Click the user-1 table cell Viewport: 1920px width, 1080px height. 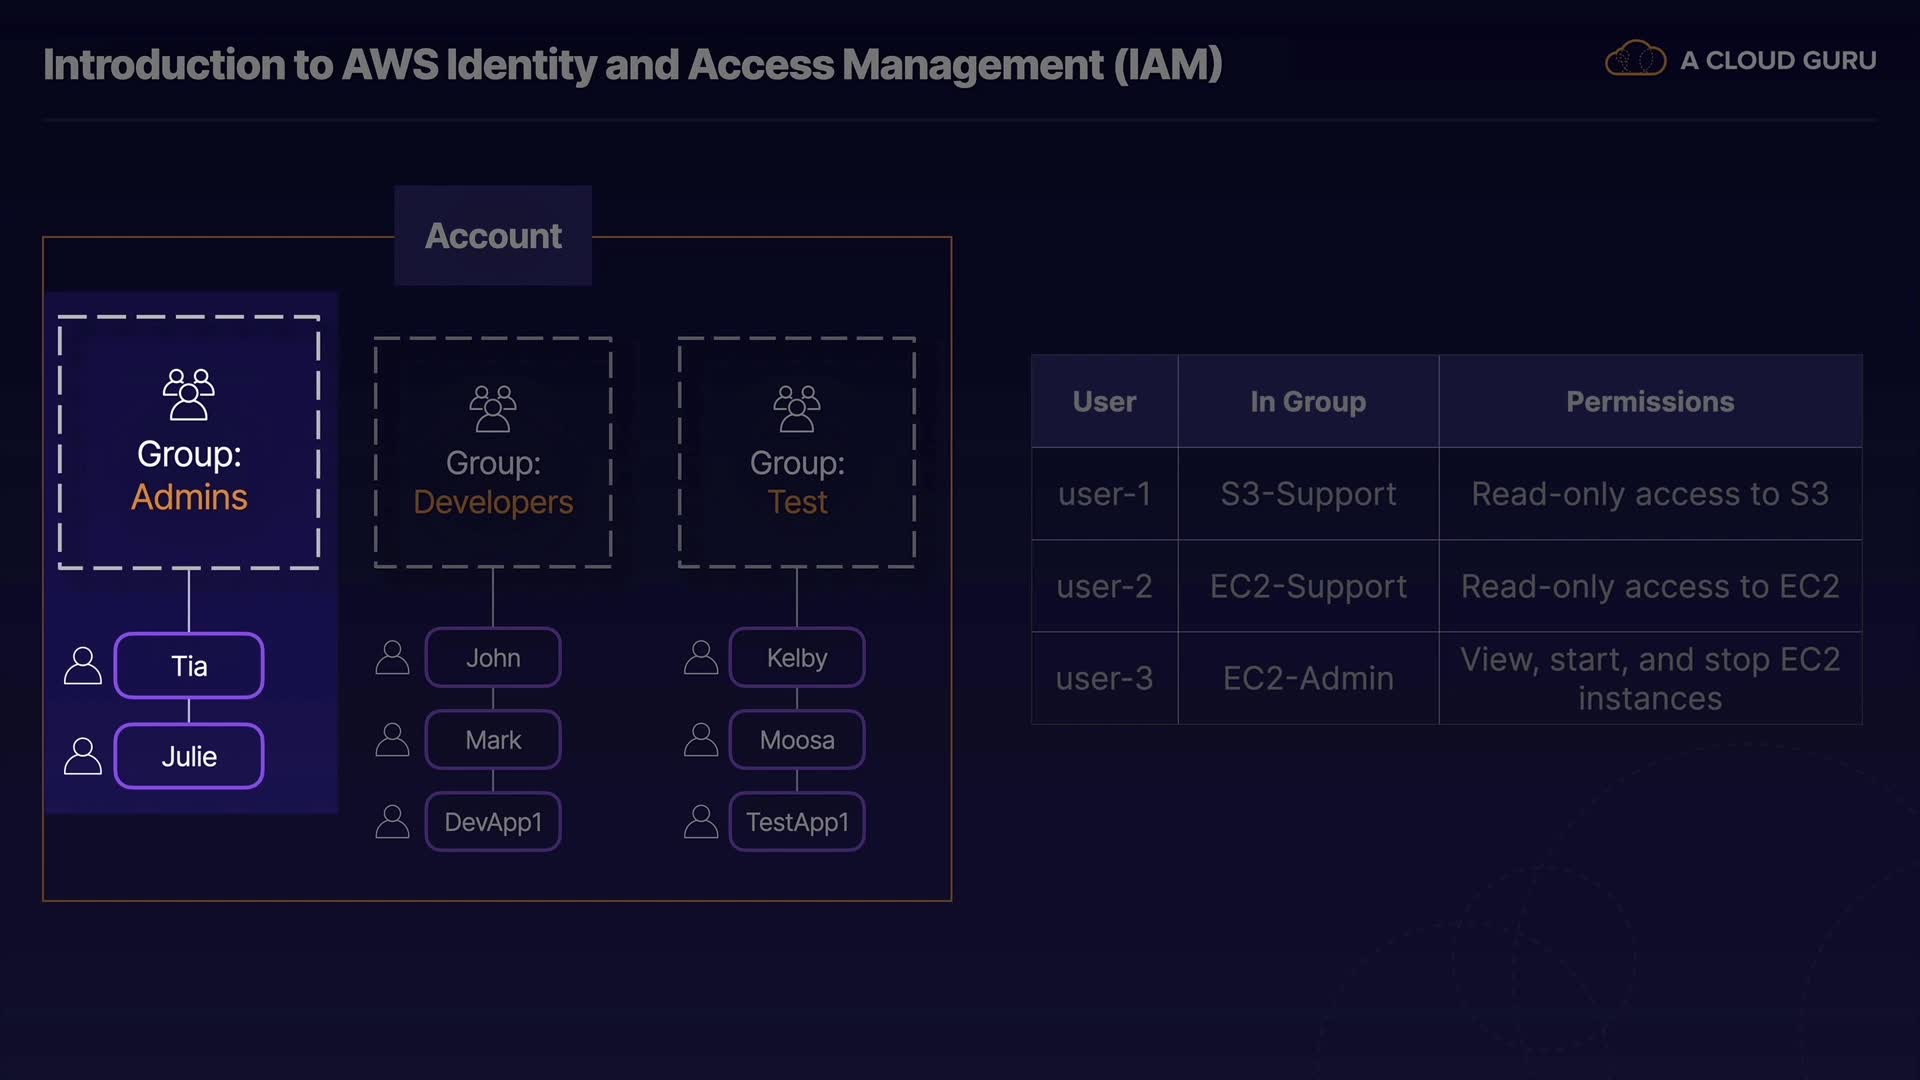[x=1104, y=494]
